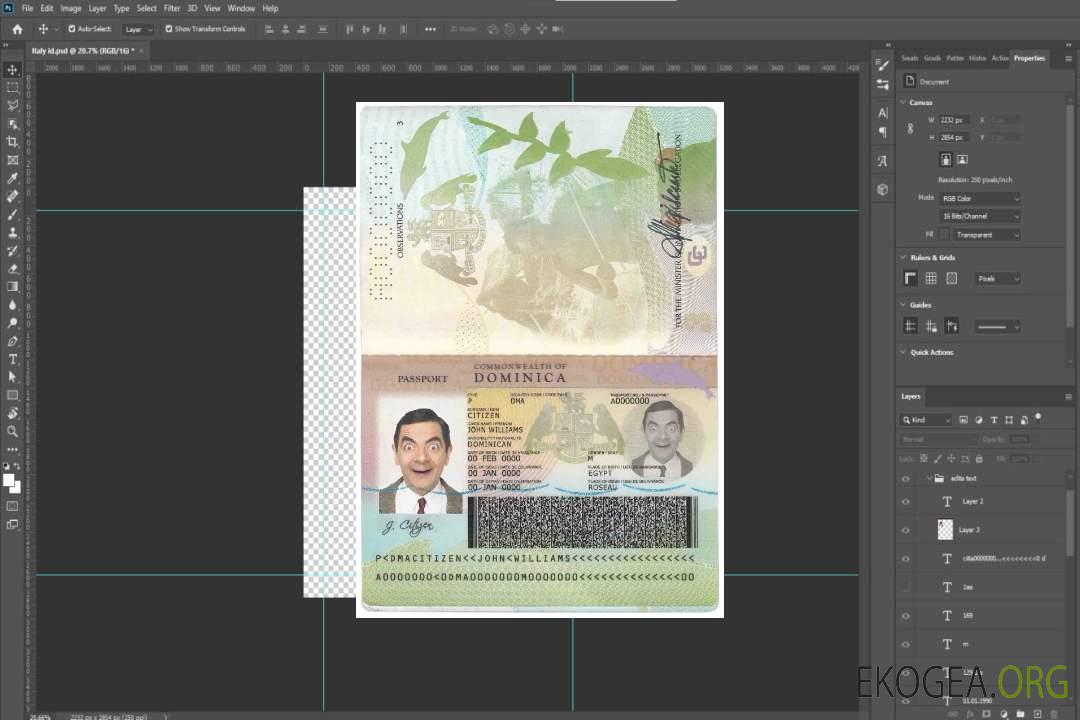
Task: Collapse the edita text group
Action: pos(929,478)
